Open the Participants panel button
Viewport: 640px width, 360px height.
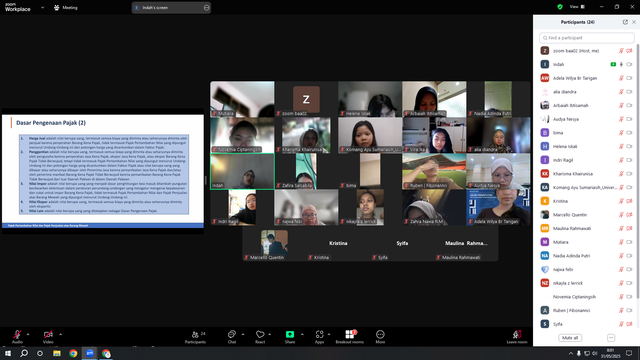[196, 337]
